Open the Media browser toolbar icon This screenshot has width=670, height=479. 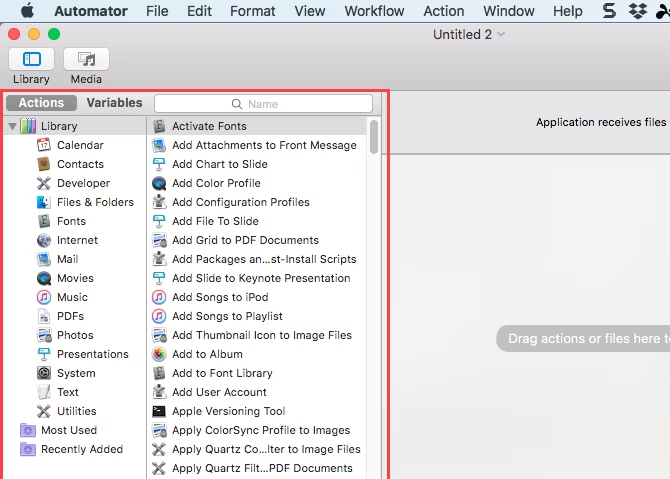(x=86, y=59)
